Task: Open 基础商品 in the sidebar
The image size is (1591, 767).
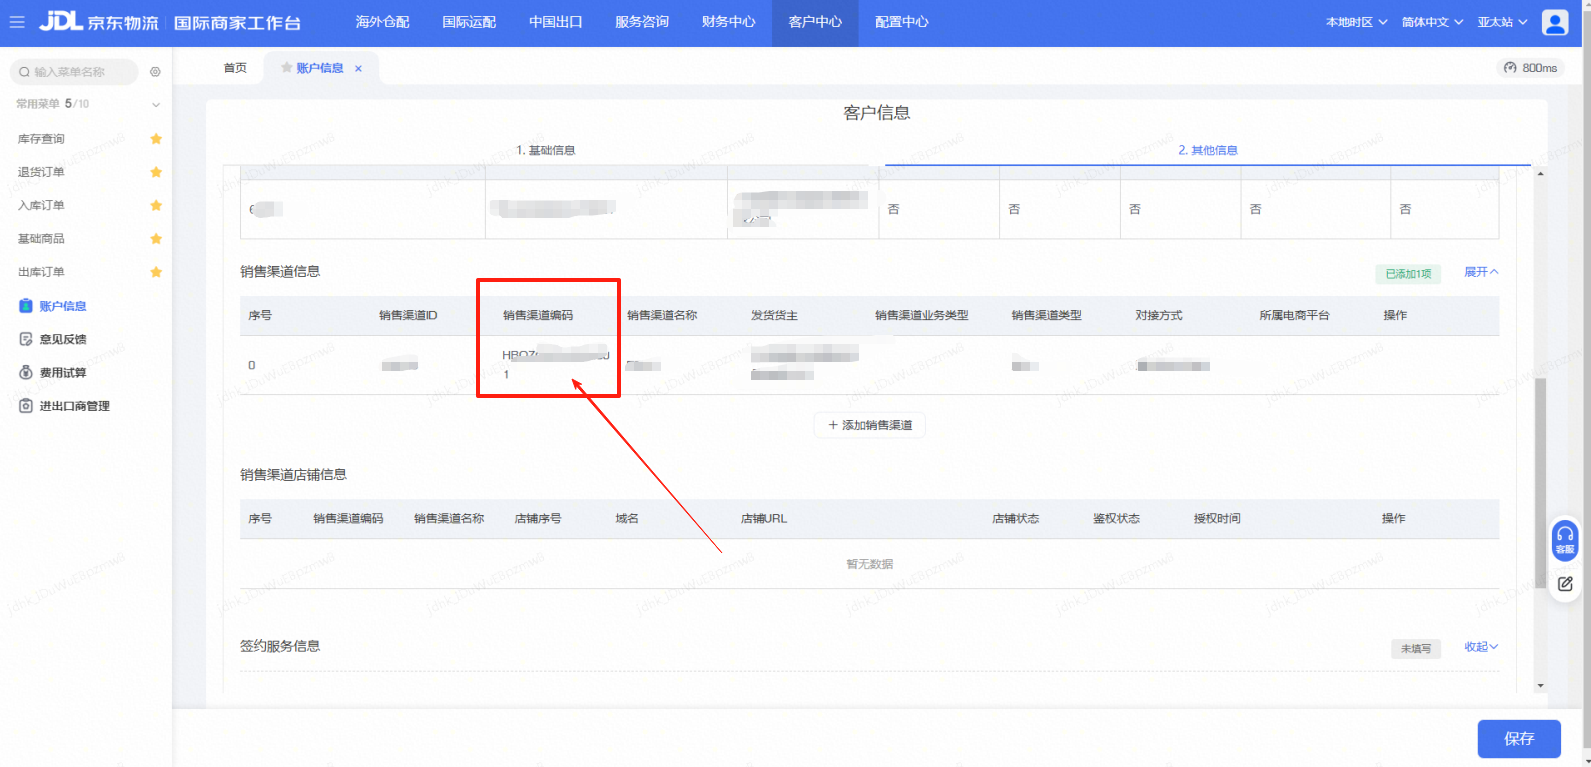Action: tap(41, 239)
